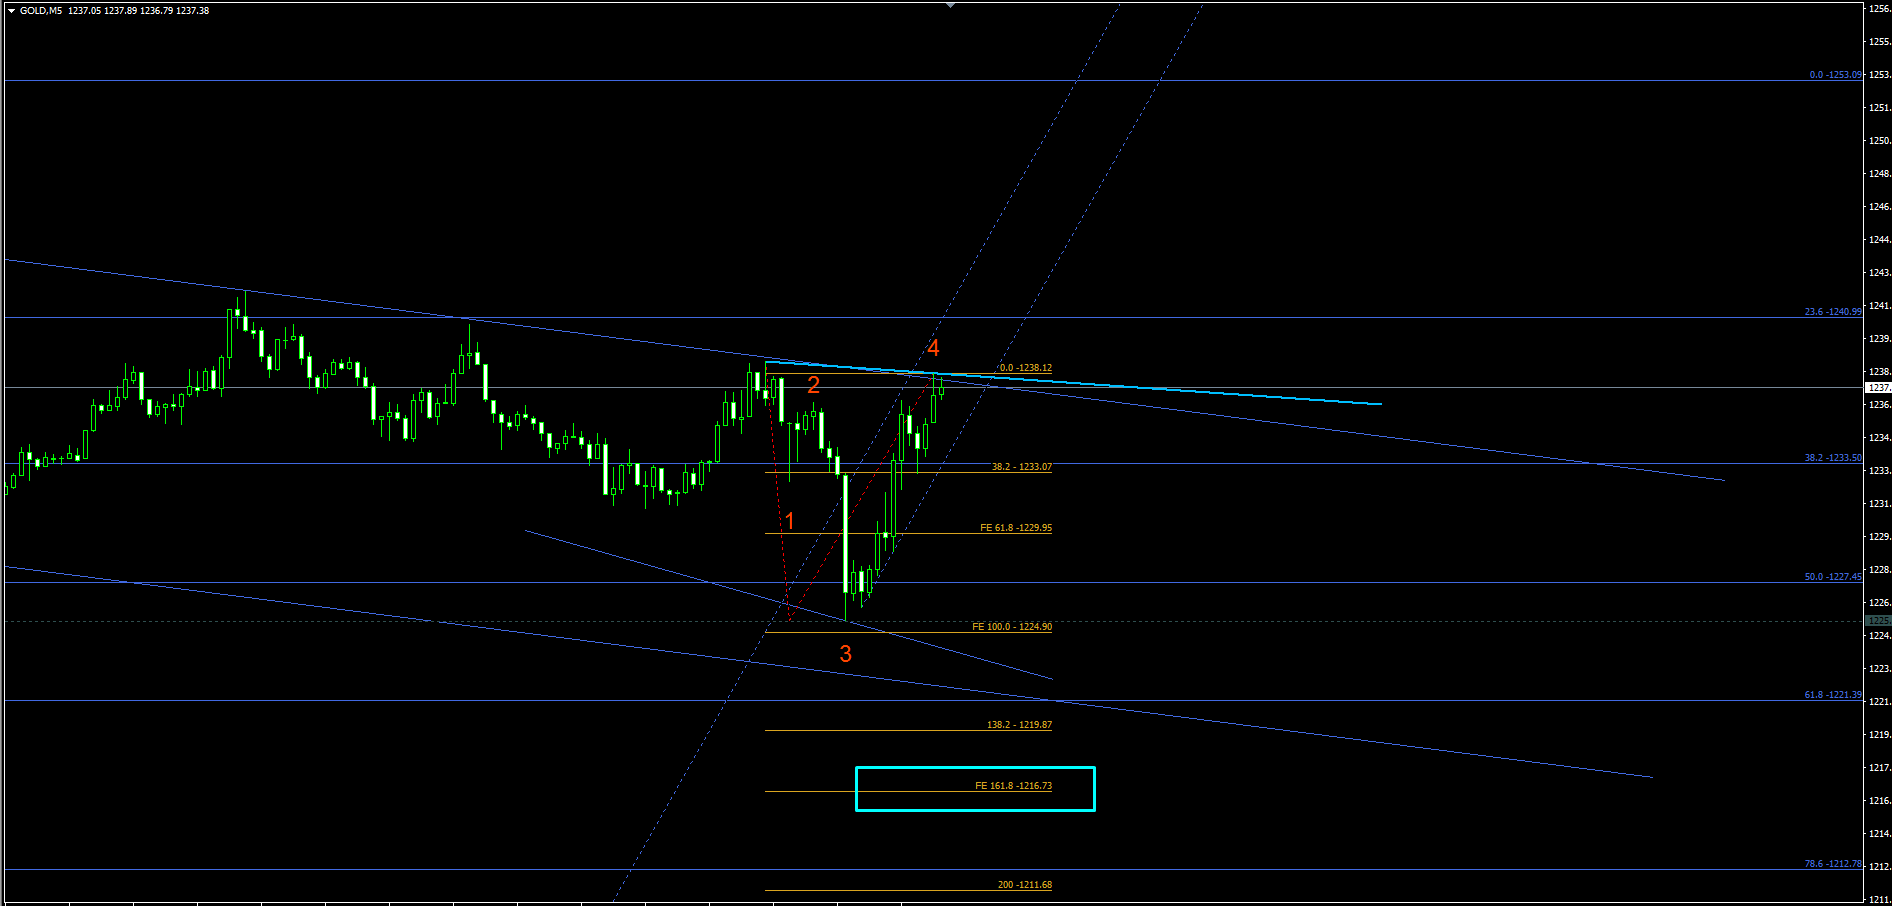The image size is (1892, 906).
Task: Click the 1231 price scale label
Action: click(1880, 504)
